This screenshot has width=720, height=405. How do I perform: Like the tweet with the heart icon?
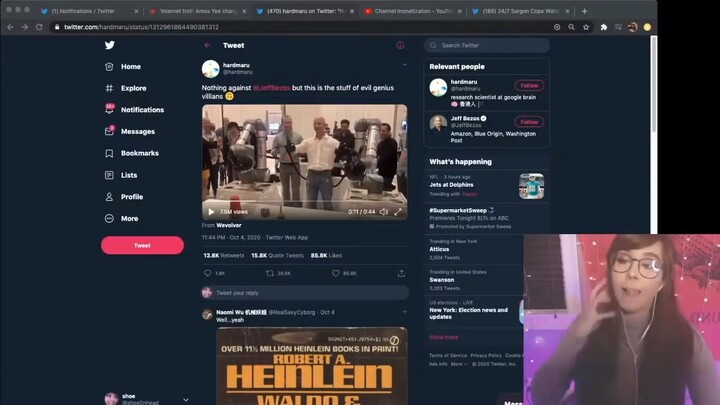336,273
